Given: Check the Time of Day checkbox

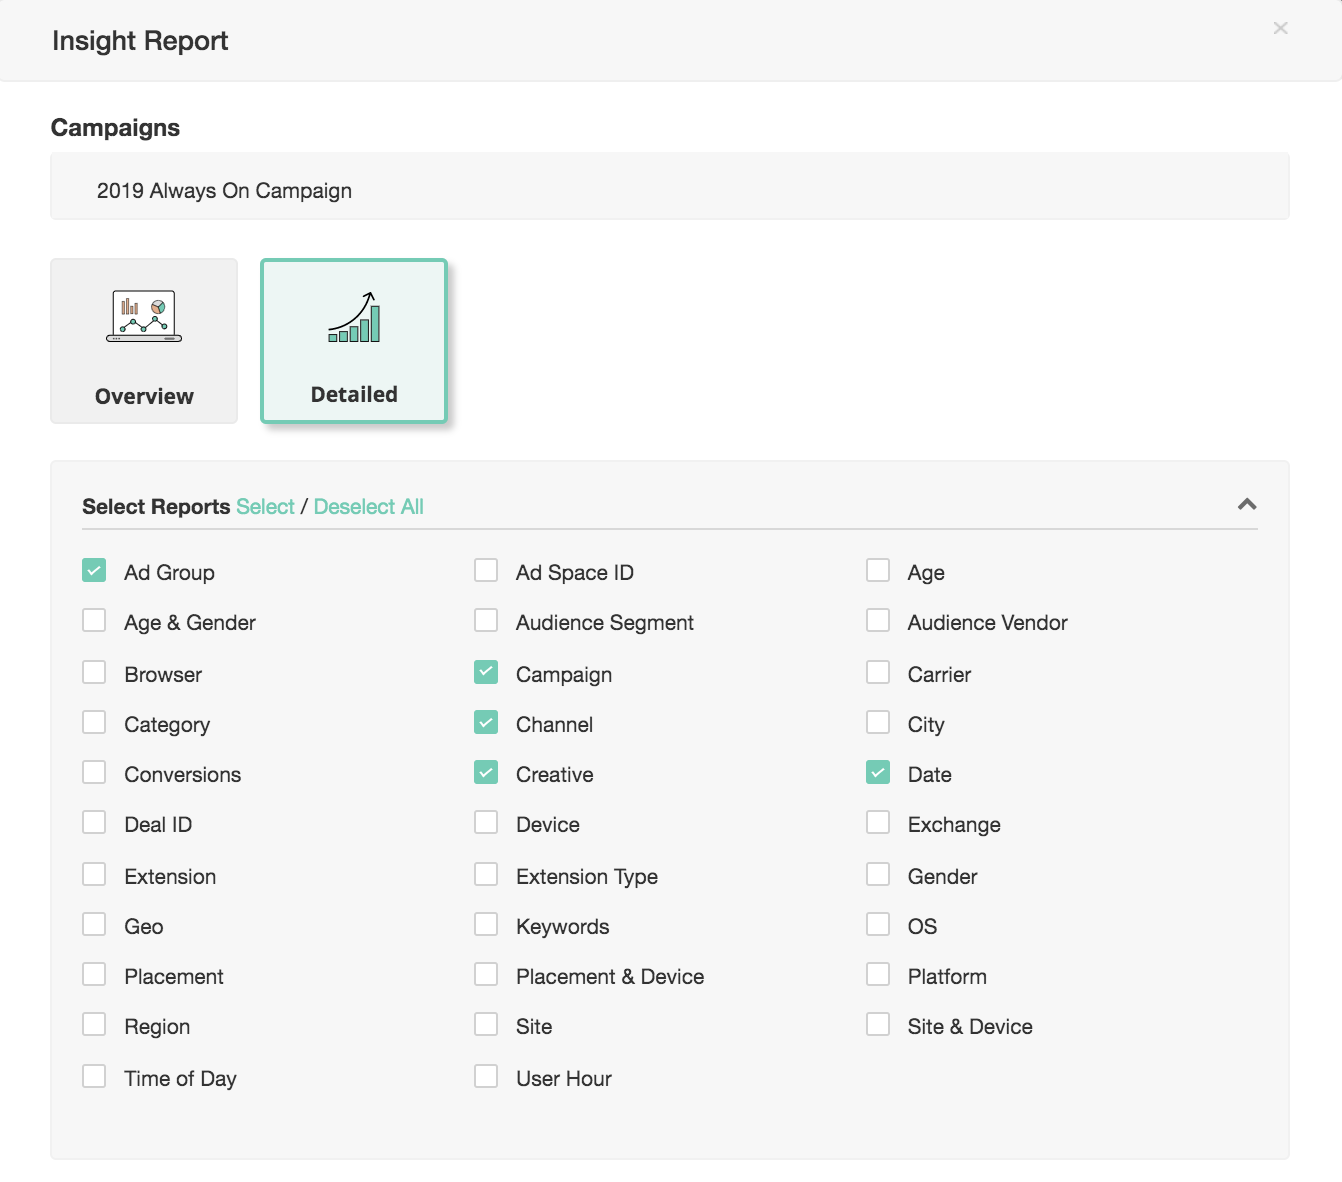Looking at the screenshot, I should click(x=94, y=1077).
